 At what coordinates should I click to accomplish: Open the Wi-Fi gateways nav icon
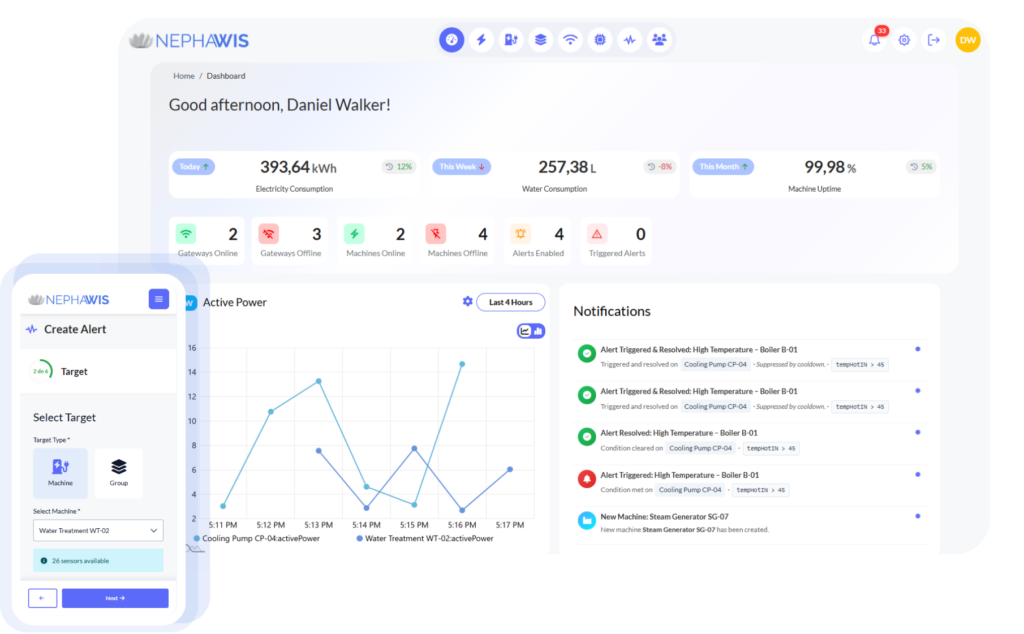[x=570, y=40]
